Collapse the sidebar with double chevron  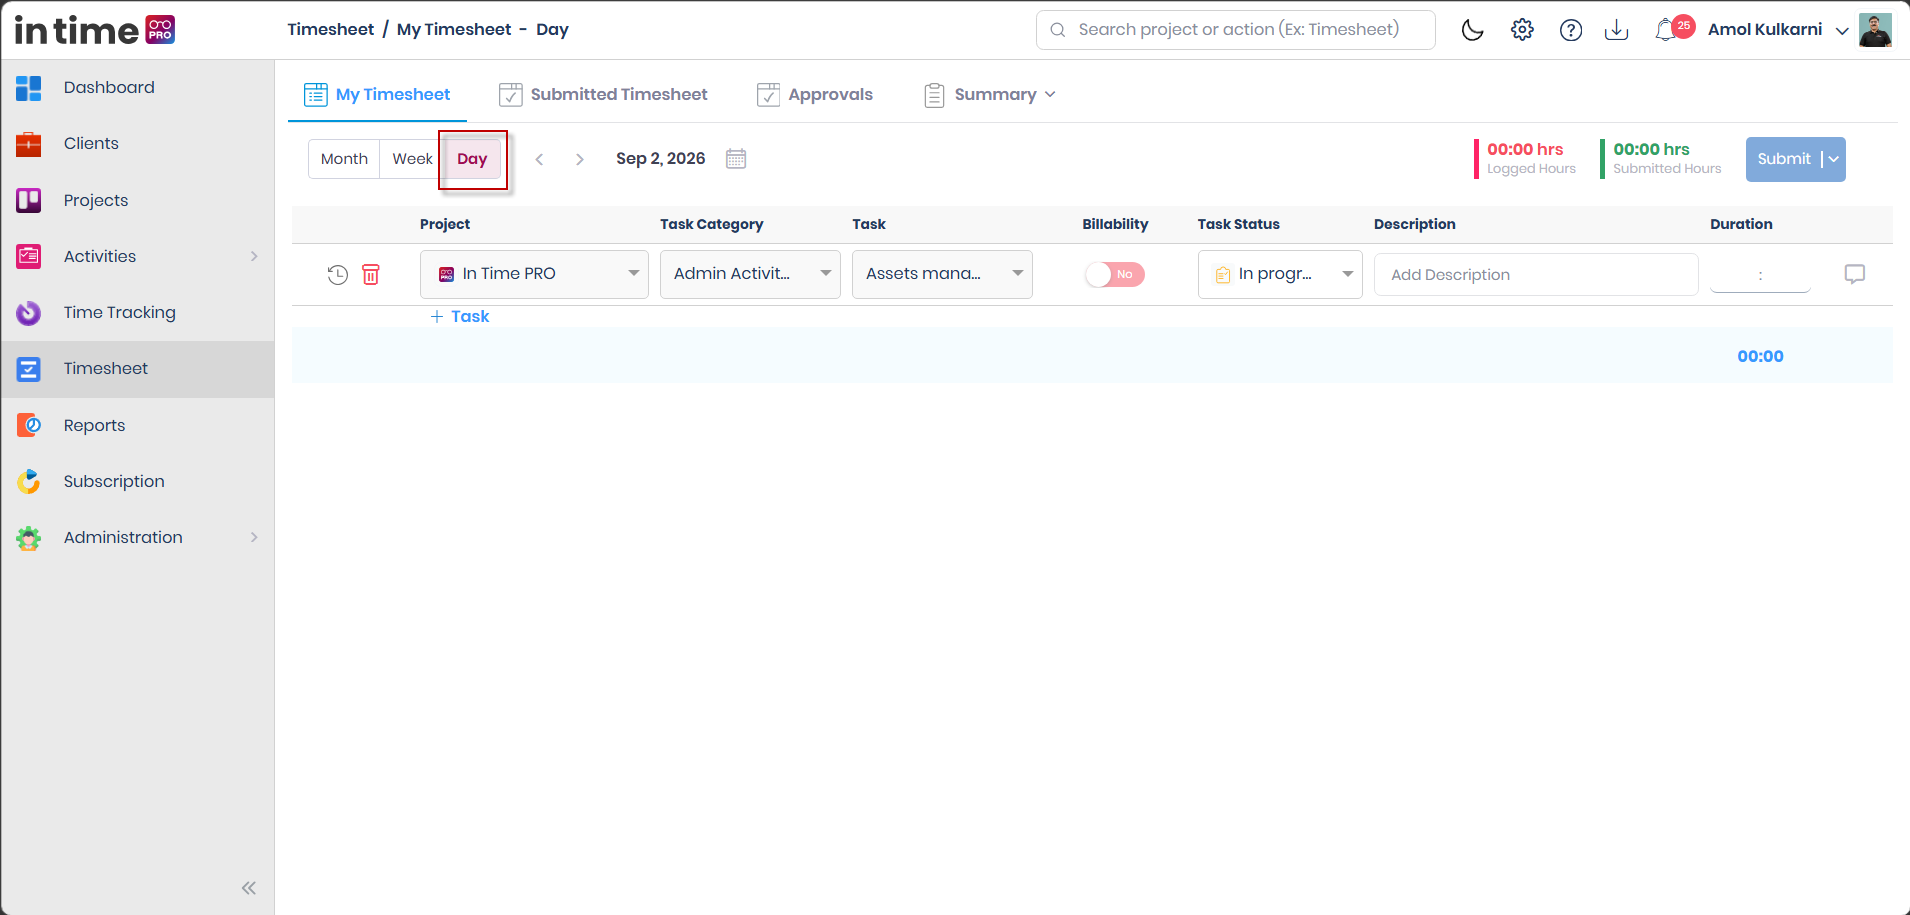tap(249, 888)
